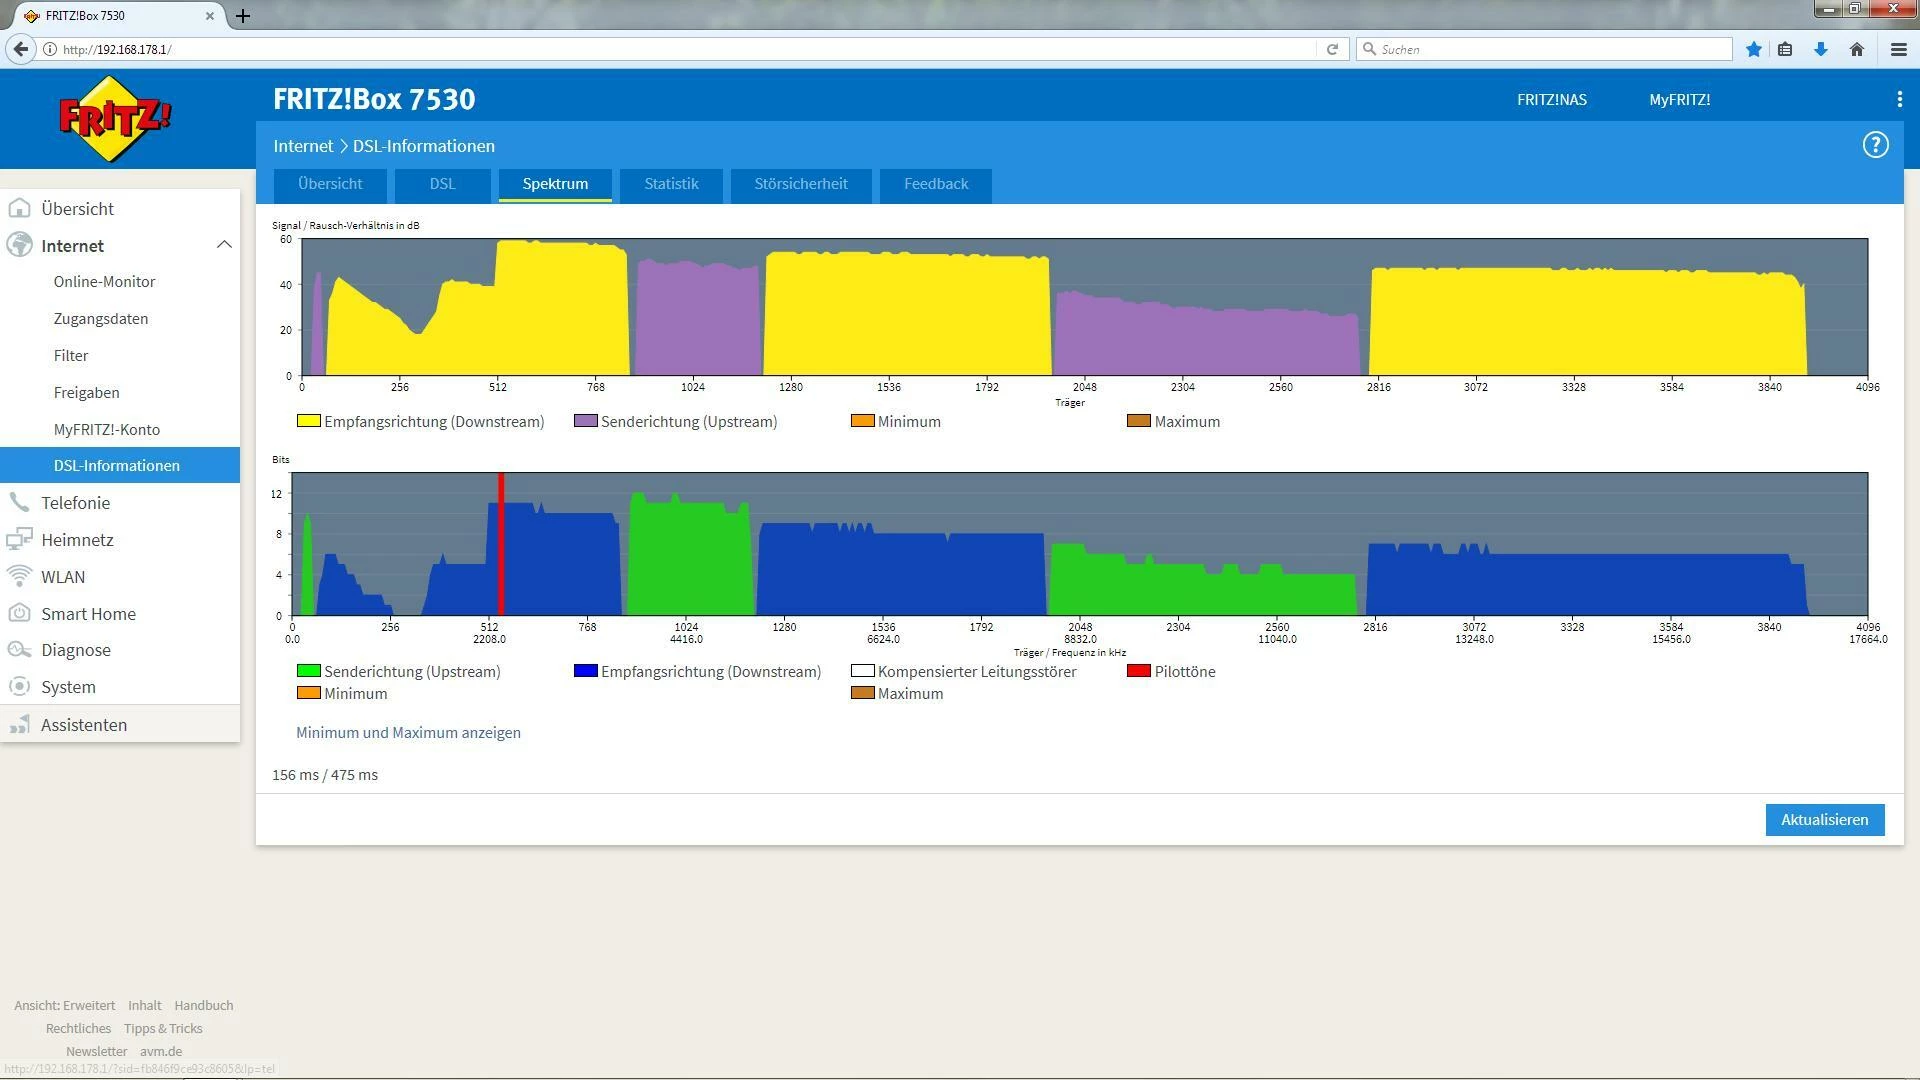
Task: Click Minimum und Maximum anzeigen link
Action: coord(408,733)
